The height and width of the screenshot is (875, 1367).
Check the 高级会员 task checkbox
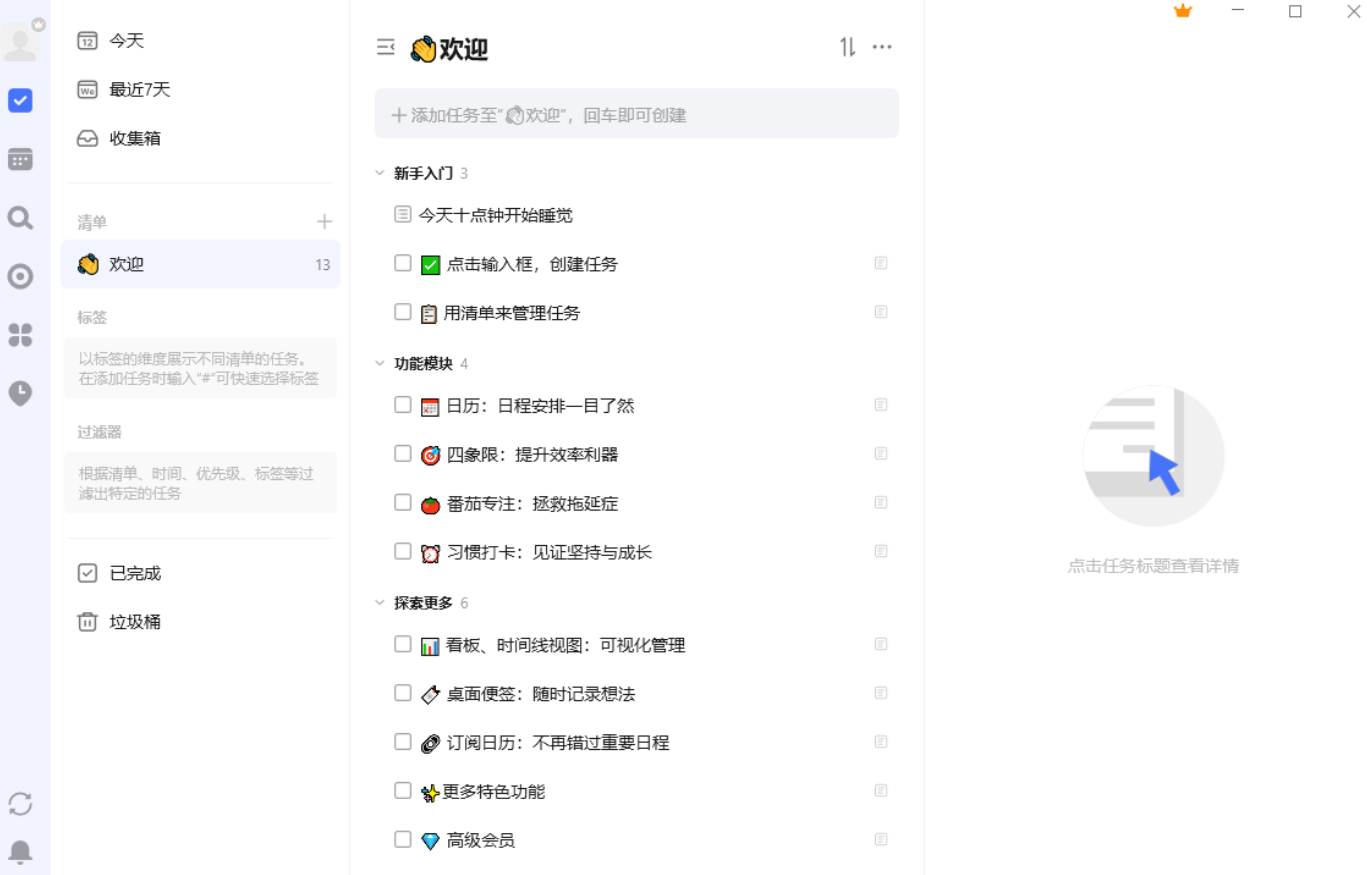pyautogui.click(x=403, y=839)
